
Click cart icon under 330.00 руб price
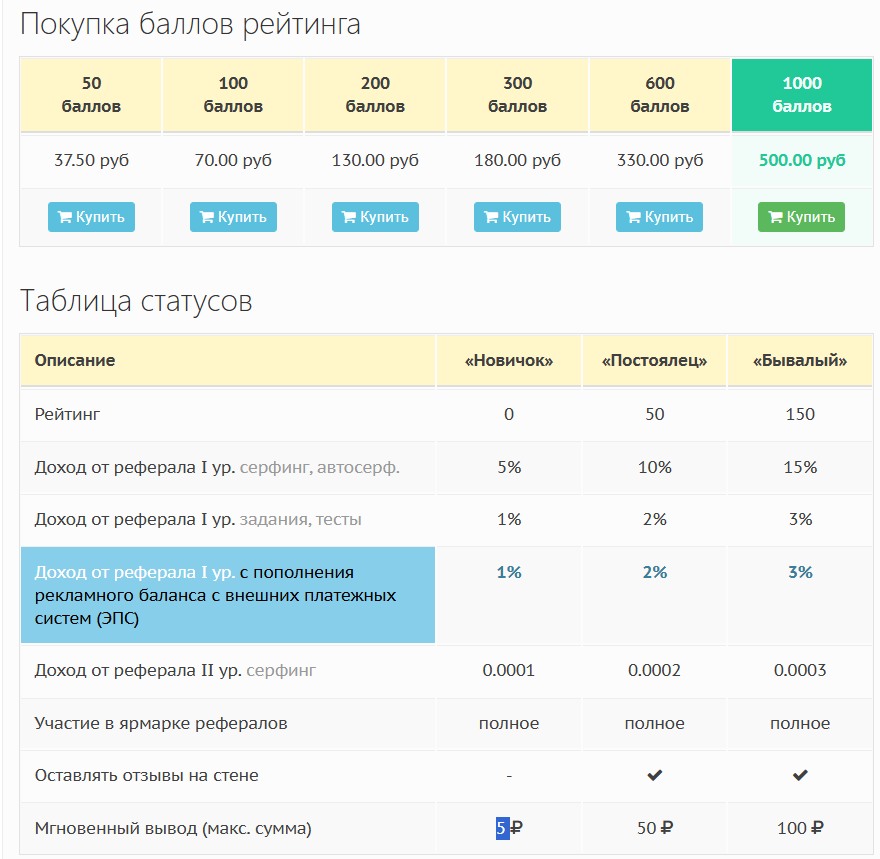633,217
